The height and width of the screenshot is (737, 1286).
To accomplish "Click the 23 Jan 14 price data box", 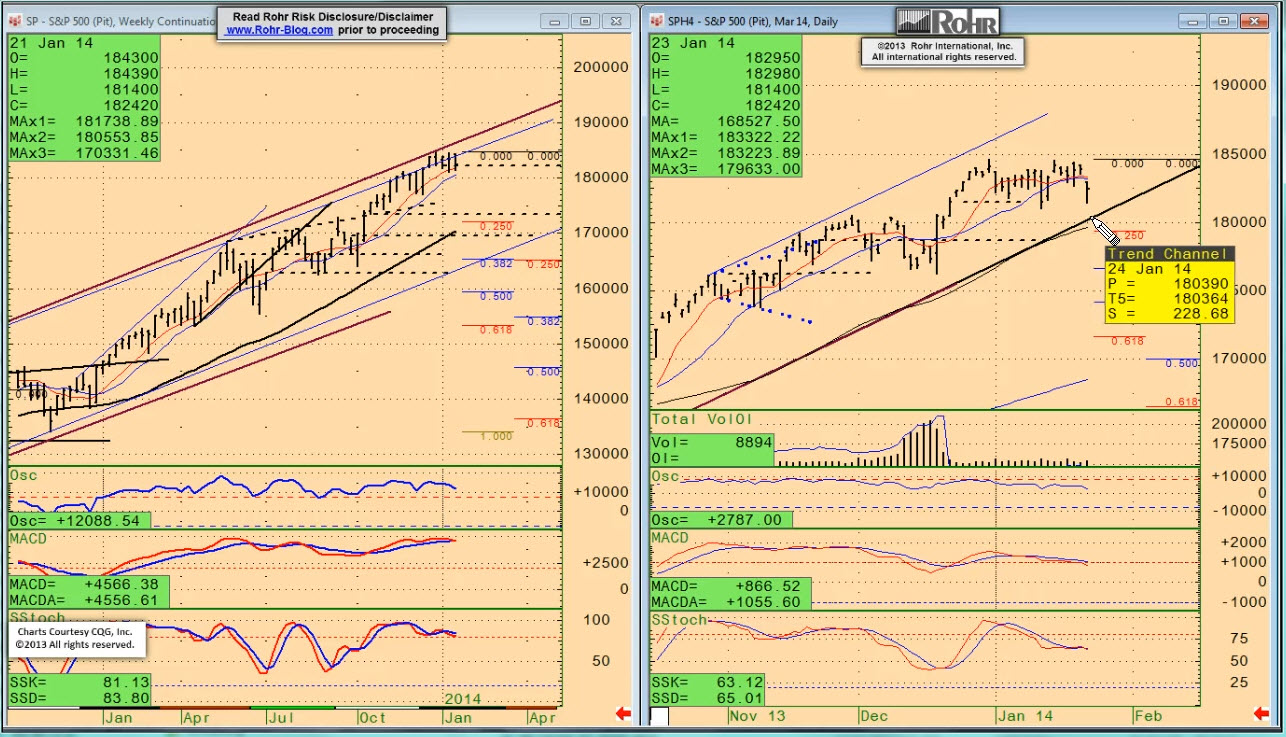I will (726, 106).
